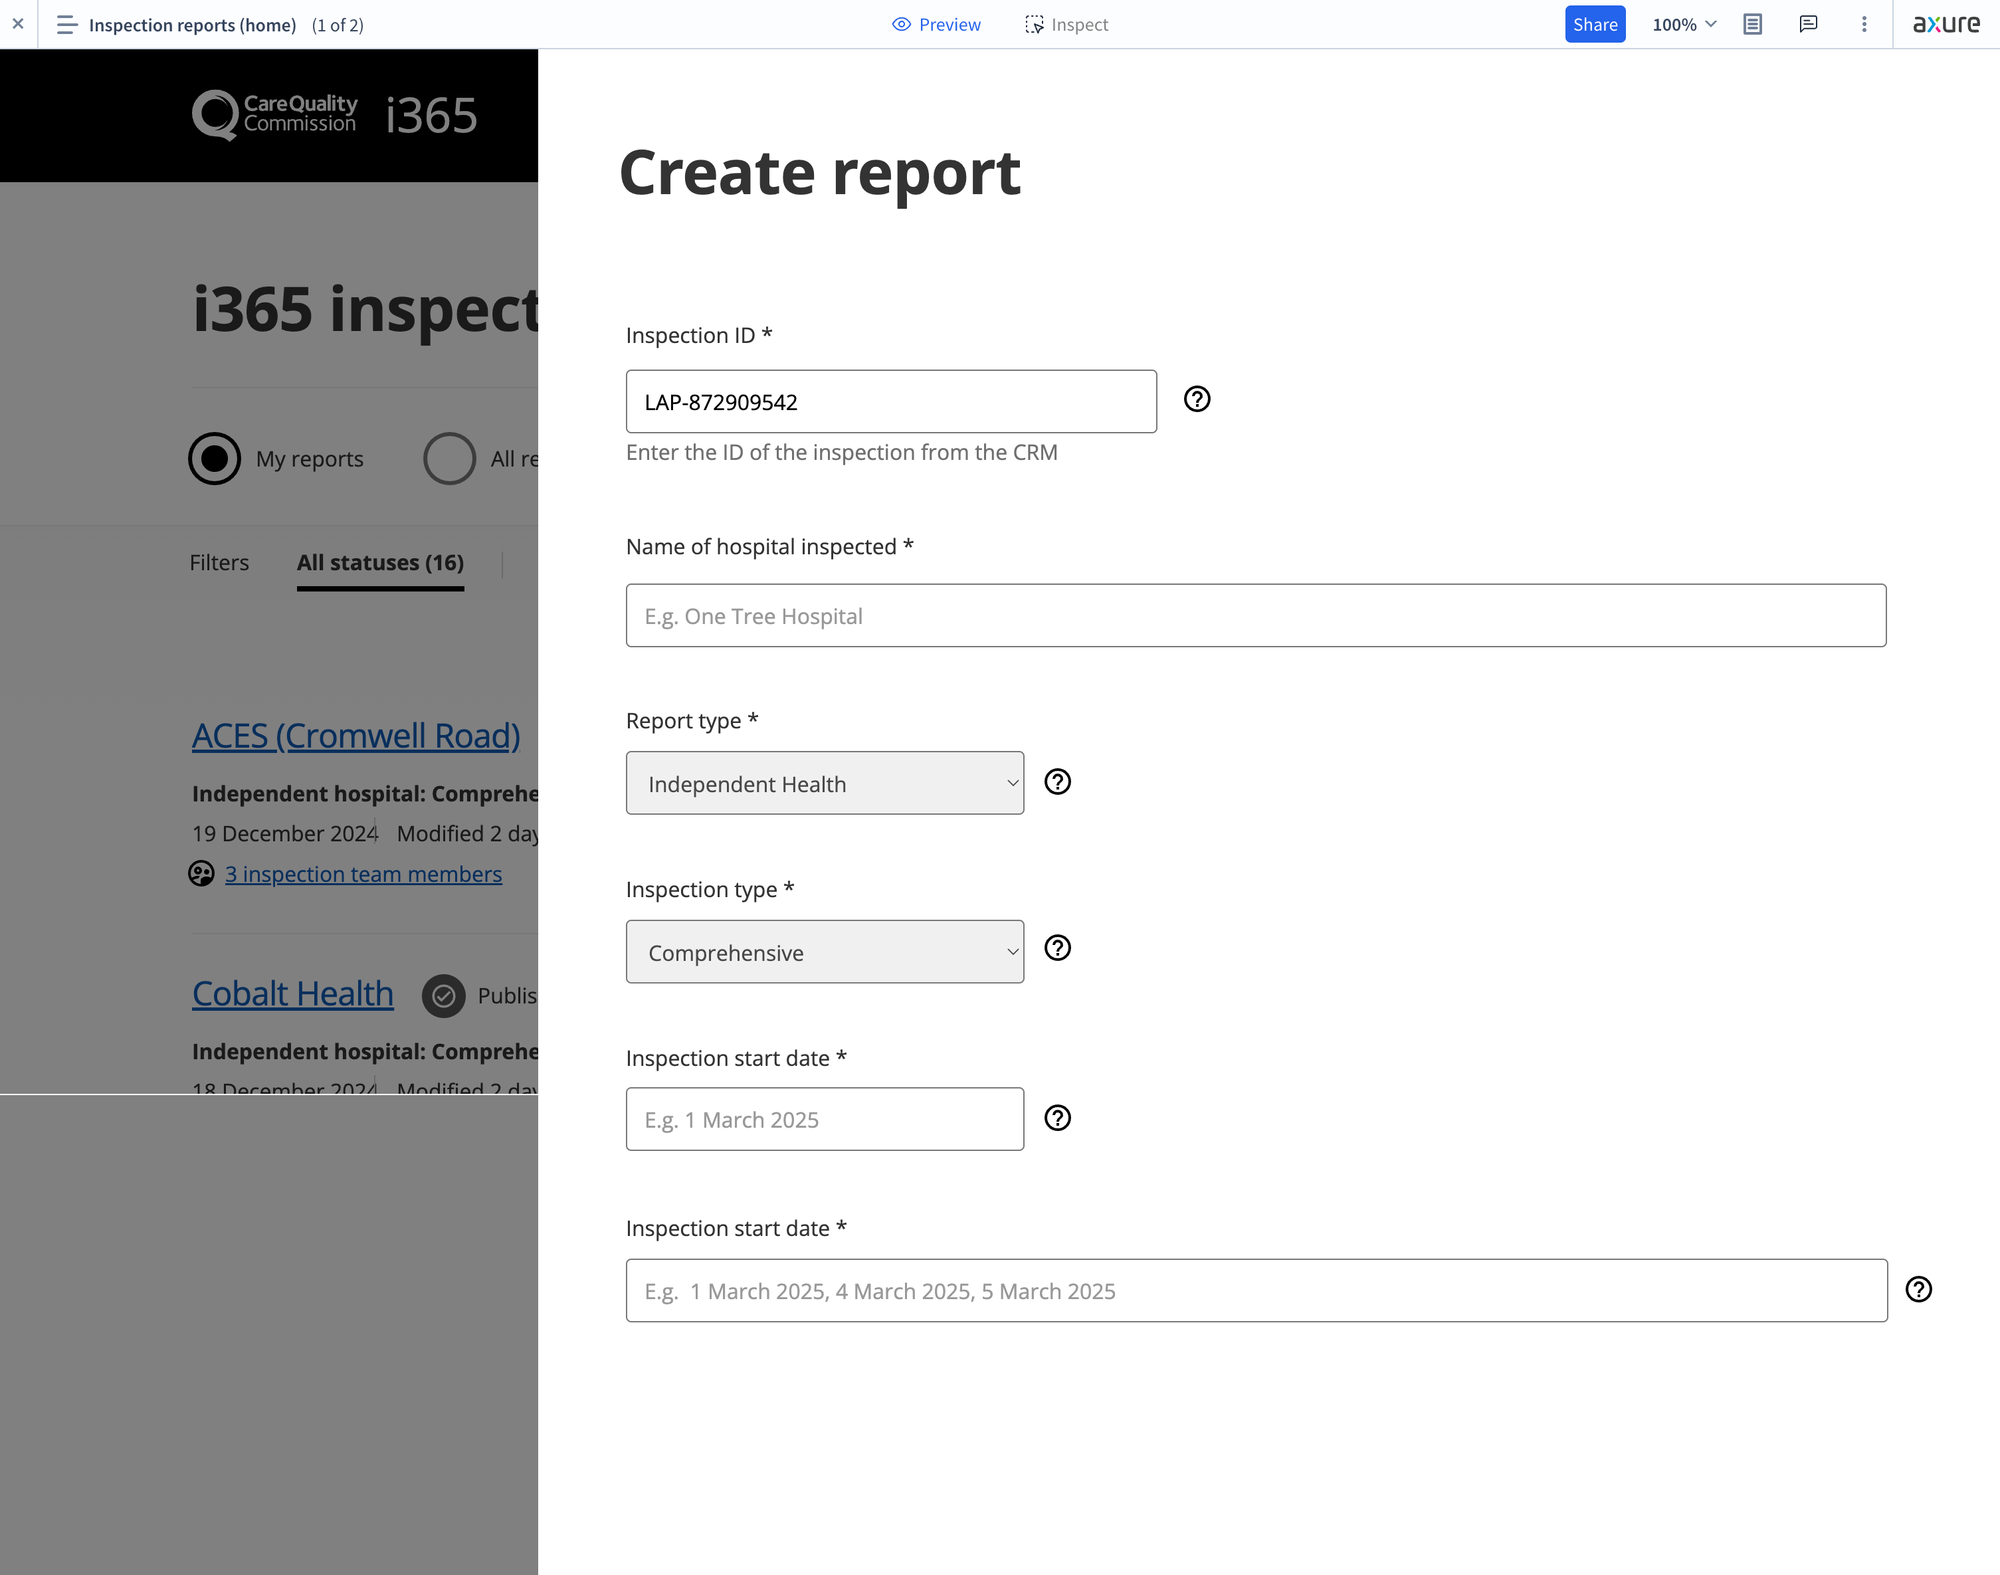Expand the Report type dropdown
This screenshot has width=2000, height=1575.
click(x=824, y=783)
